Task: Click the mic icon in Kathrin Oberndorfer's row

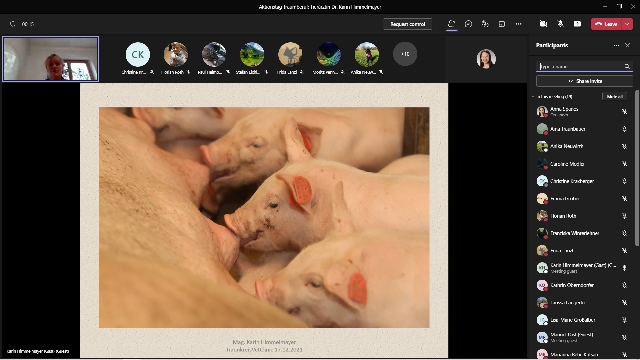Action: pyautogui.click(x=624, y=285)
